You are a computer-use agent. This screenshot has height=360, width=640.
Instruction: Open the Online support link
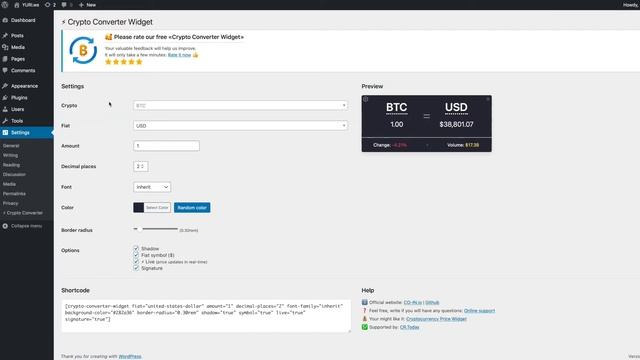point(479,311)
